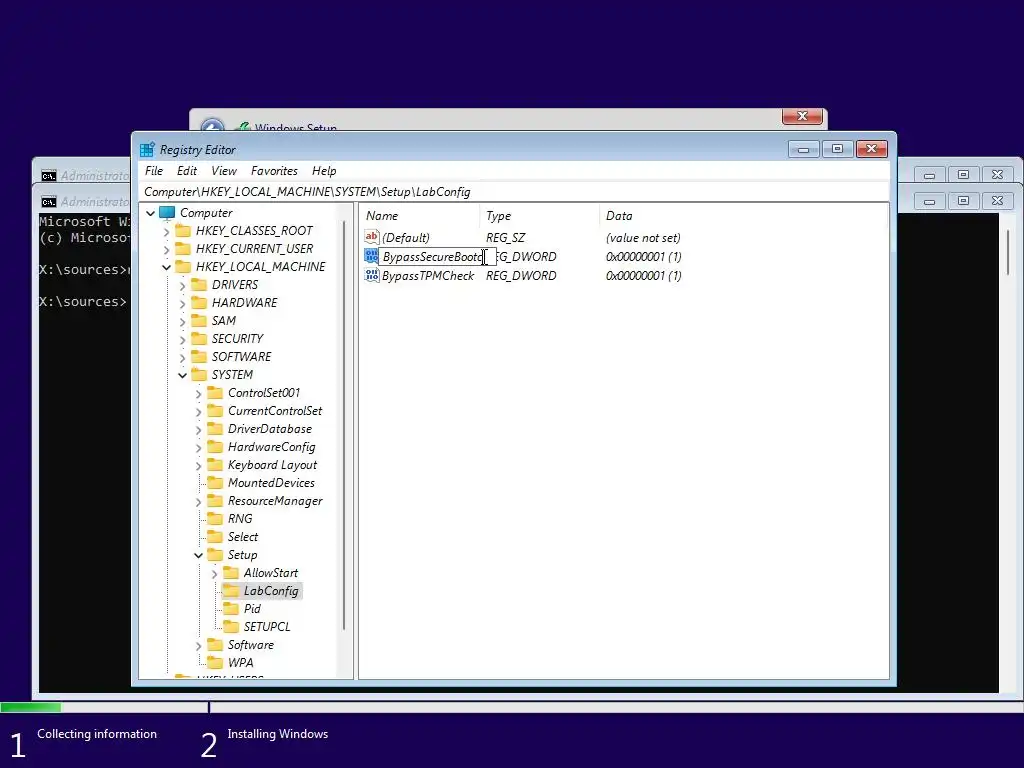Click the Computer icon in tree

[x=167, y=213]
